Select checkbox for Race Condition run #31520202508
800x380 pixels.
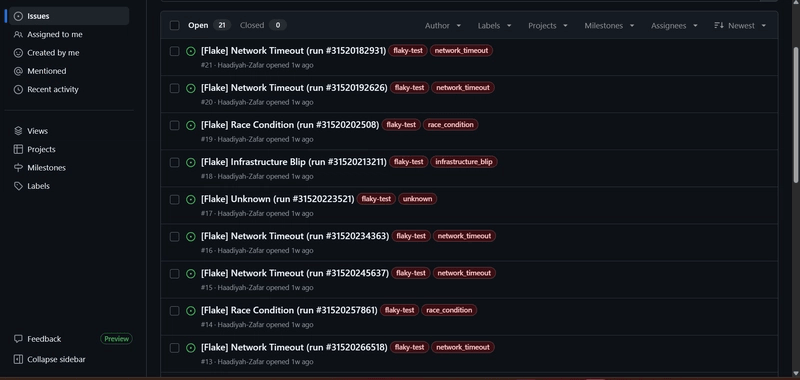coord(174,125)
